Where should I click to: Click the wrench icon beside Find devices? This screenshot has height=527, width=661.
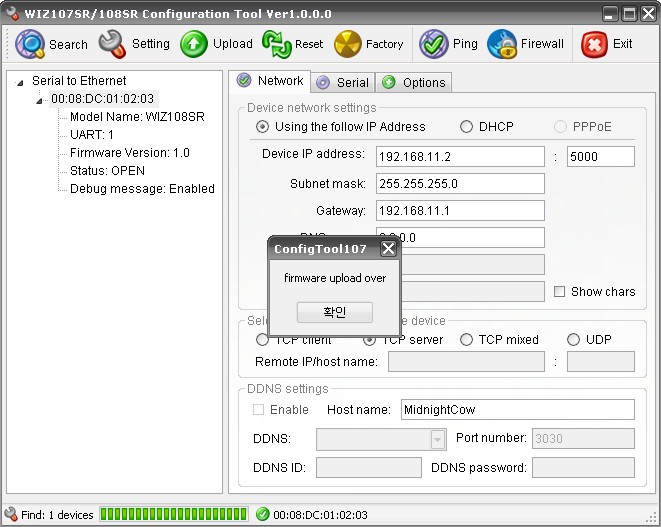coord(10,514)
